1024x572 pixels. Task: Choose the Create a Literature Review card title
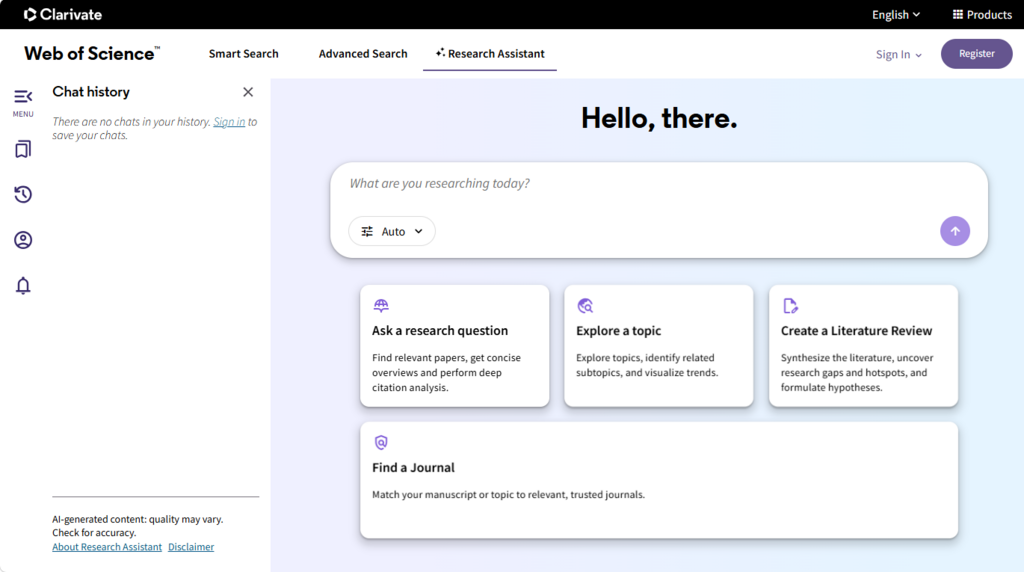pos(856,330)
